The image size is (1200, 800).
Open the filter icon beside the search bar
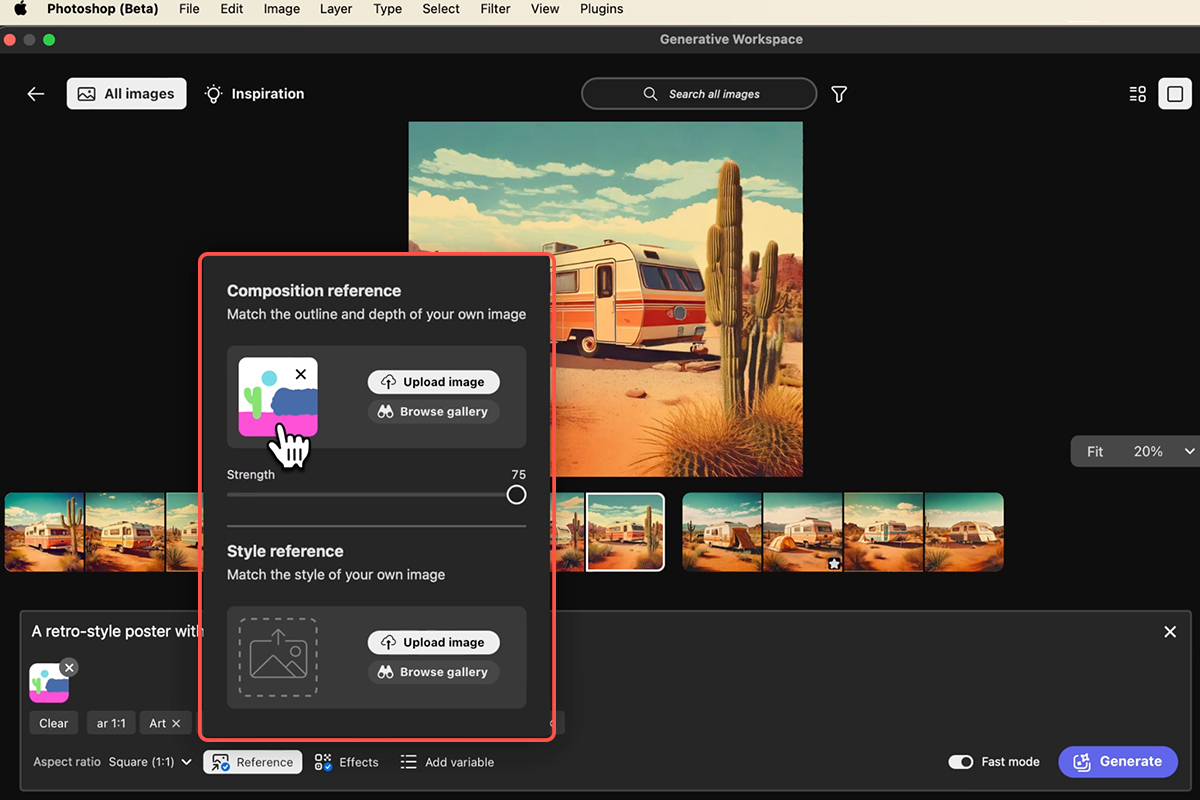[839, 93]
